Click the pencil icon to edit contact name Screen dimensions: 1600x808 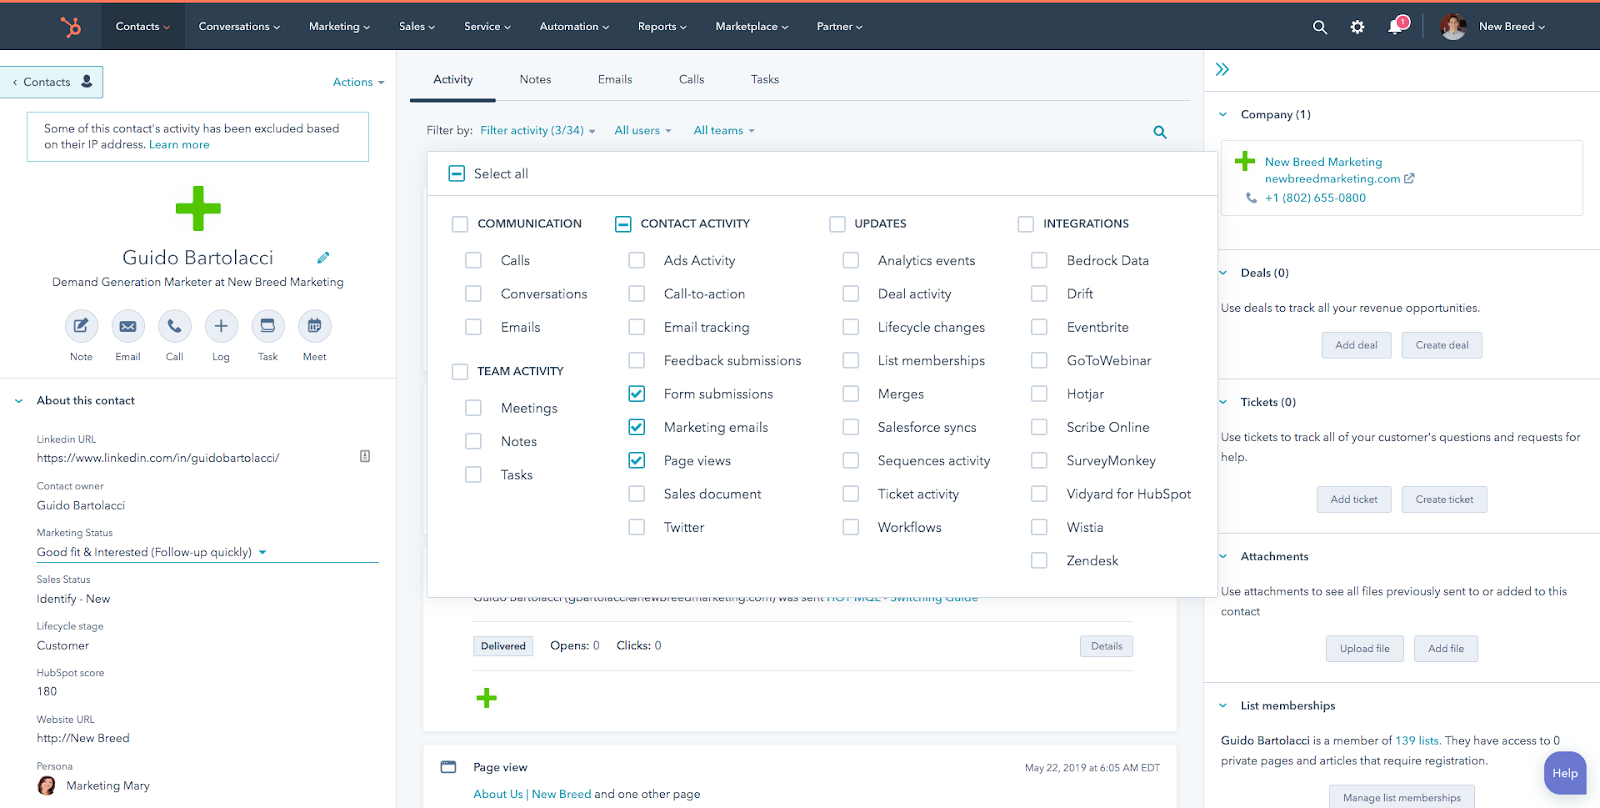tap(323, 258)
